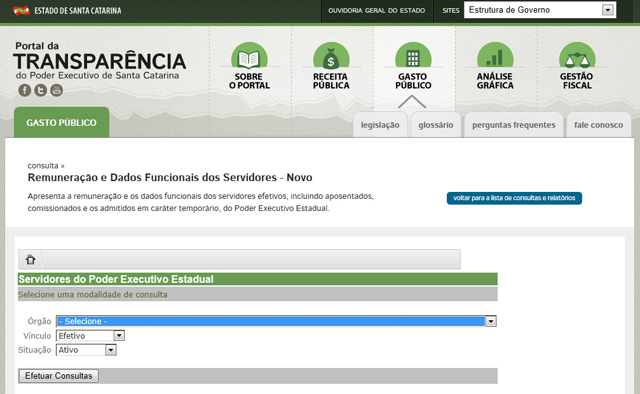Click the SITES label in the header
The image size is (640, 394).
[451, 11]
